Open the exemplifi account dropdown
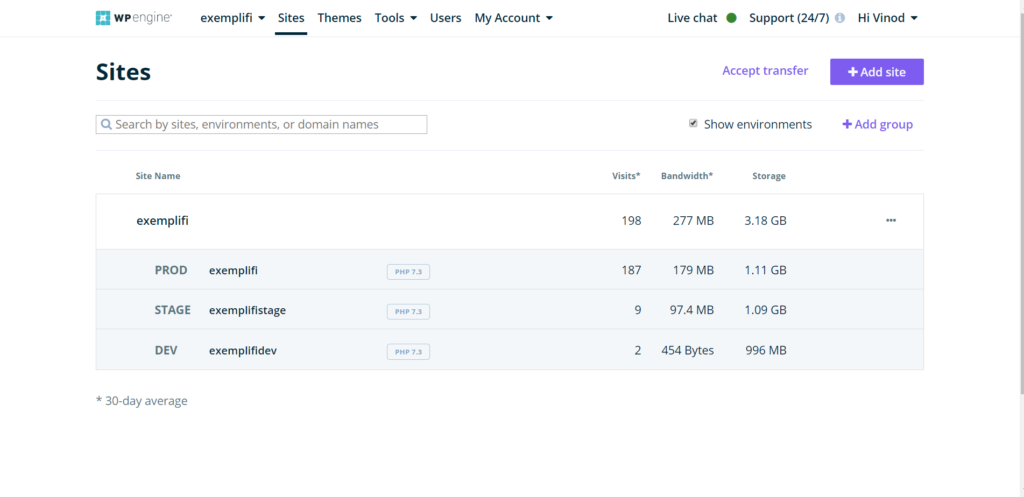This screenshot has width=1024, height=497. 232,18
